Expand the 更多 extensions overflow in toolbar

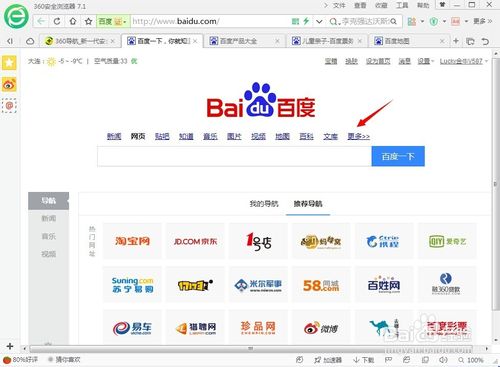(483, 21)
